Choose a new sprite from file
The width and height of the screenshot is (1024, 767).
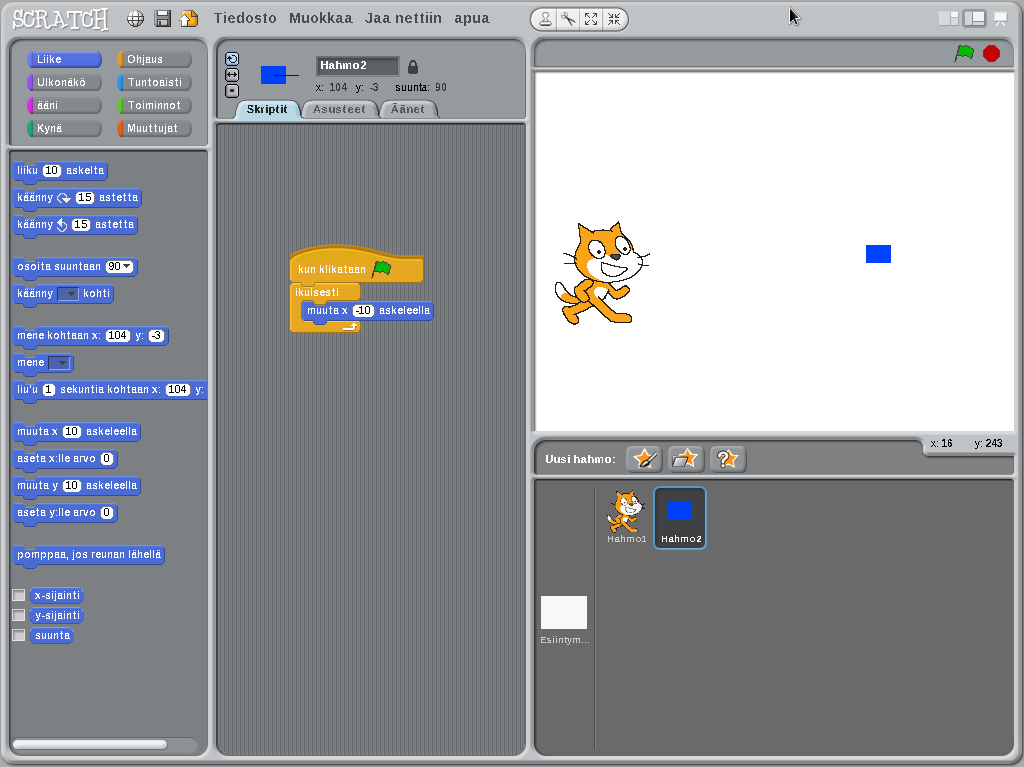click(686, 459)
